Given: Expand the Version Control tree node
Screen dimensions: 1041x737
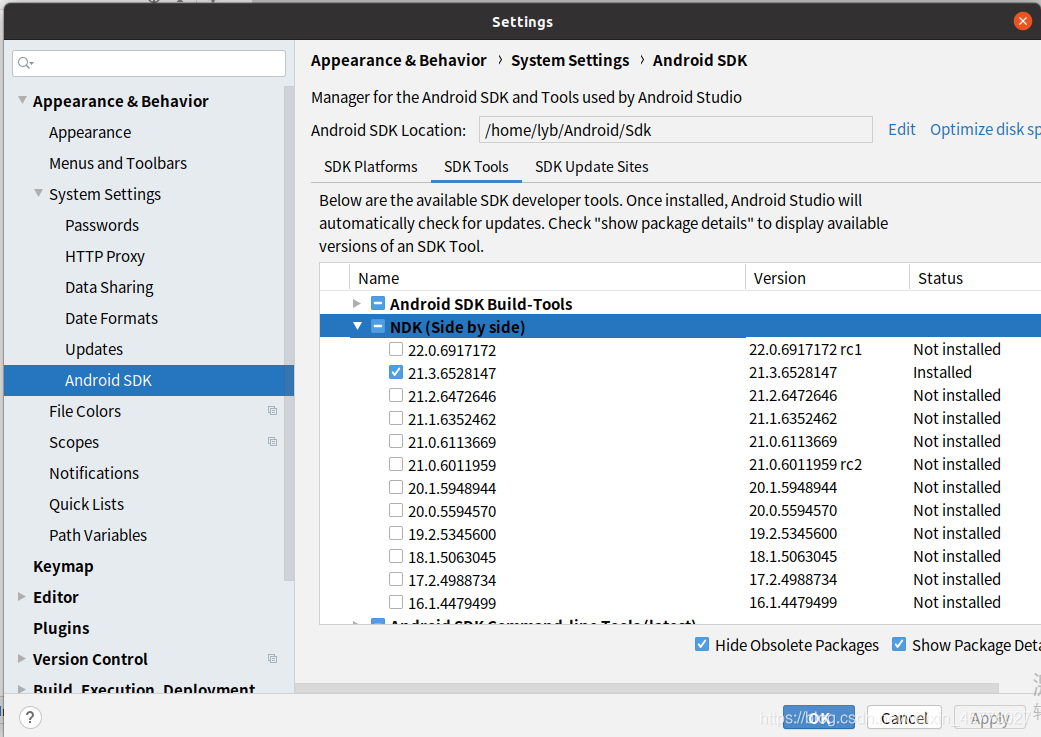Looking at the screenshot, I should 22,659.
